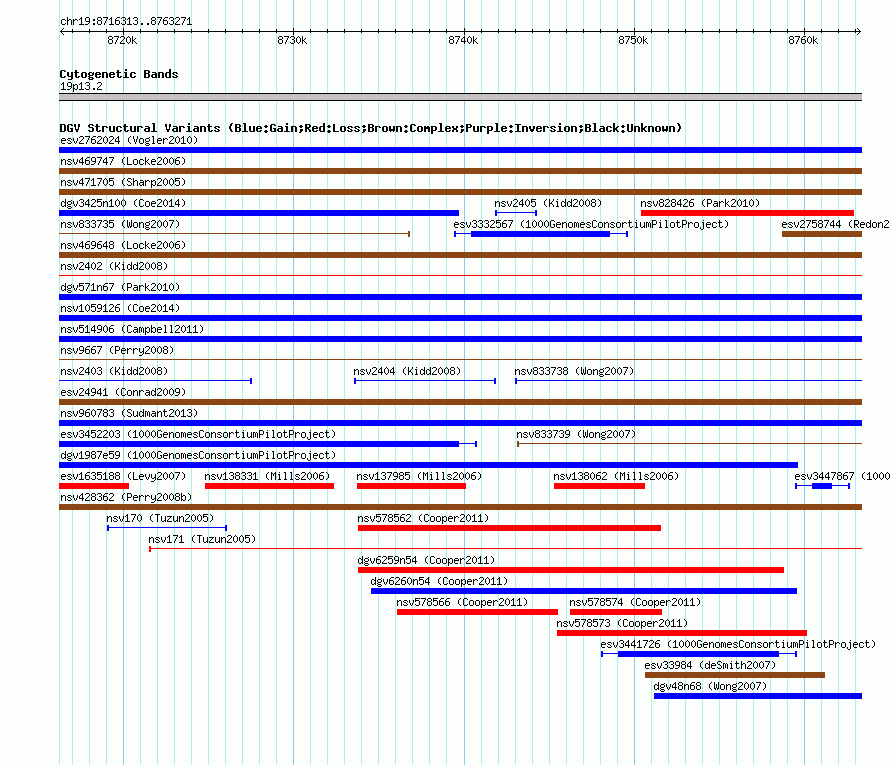The width and height of the screenshot is (890, 765).
Task: Click esv3441726 1000GenomesConsortiumPilotProject label
Action: (738, 644)
